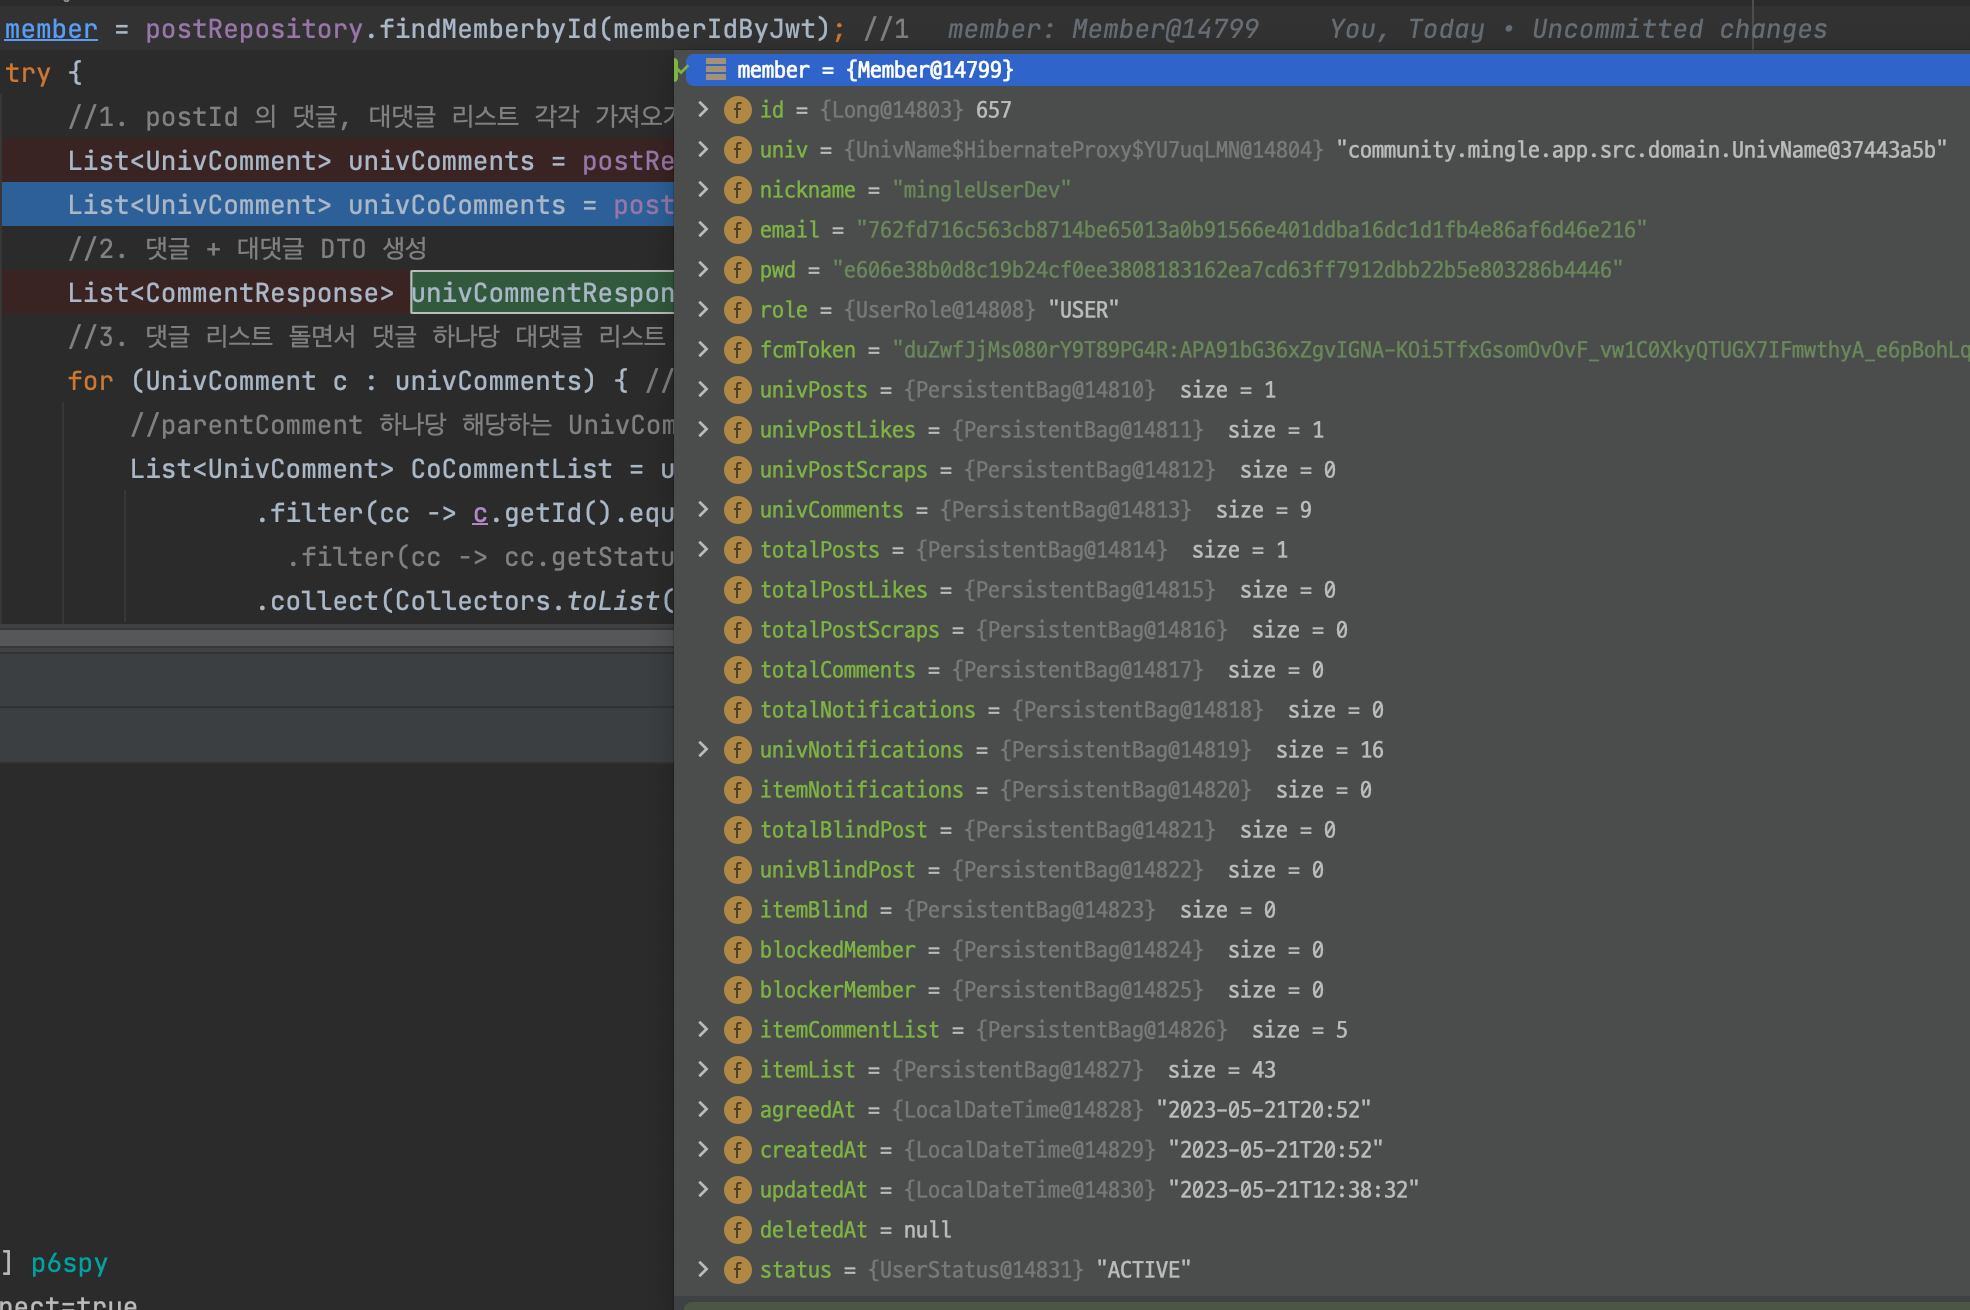Click the field icon next to email
Screen dimensions: 1970x1310
click(738, 230)
